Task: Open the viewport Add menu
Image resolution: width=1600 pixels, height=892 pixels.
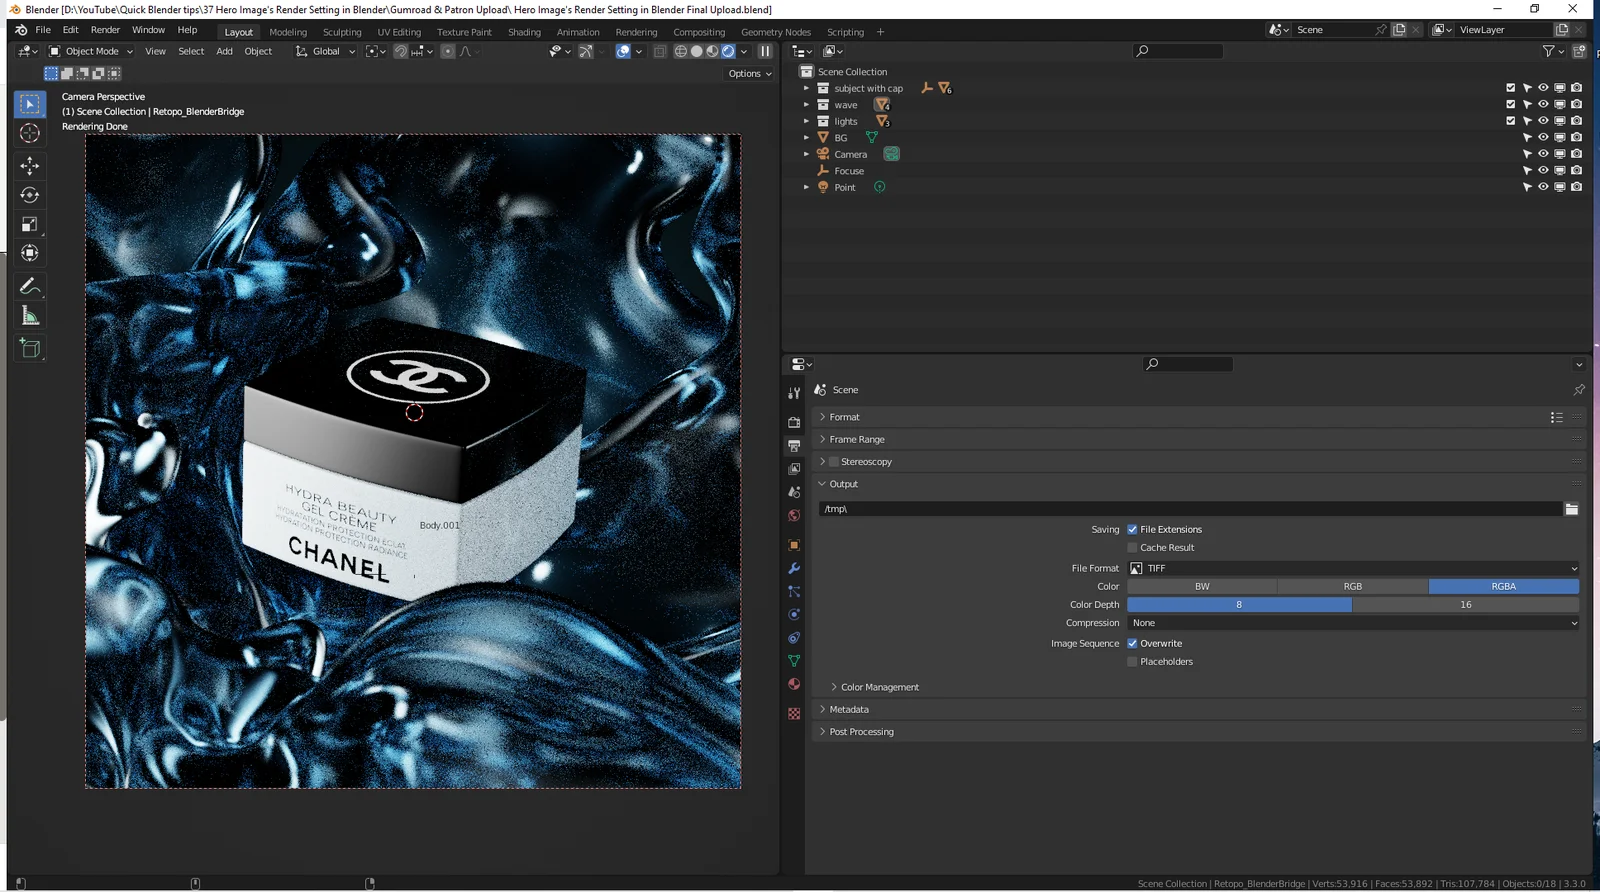Action: (224, 51)
